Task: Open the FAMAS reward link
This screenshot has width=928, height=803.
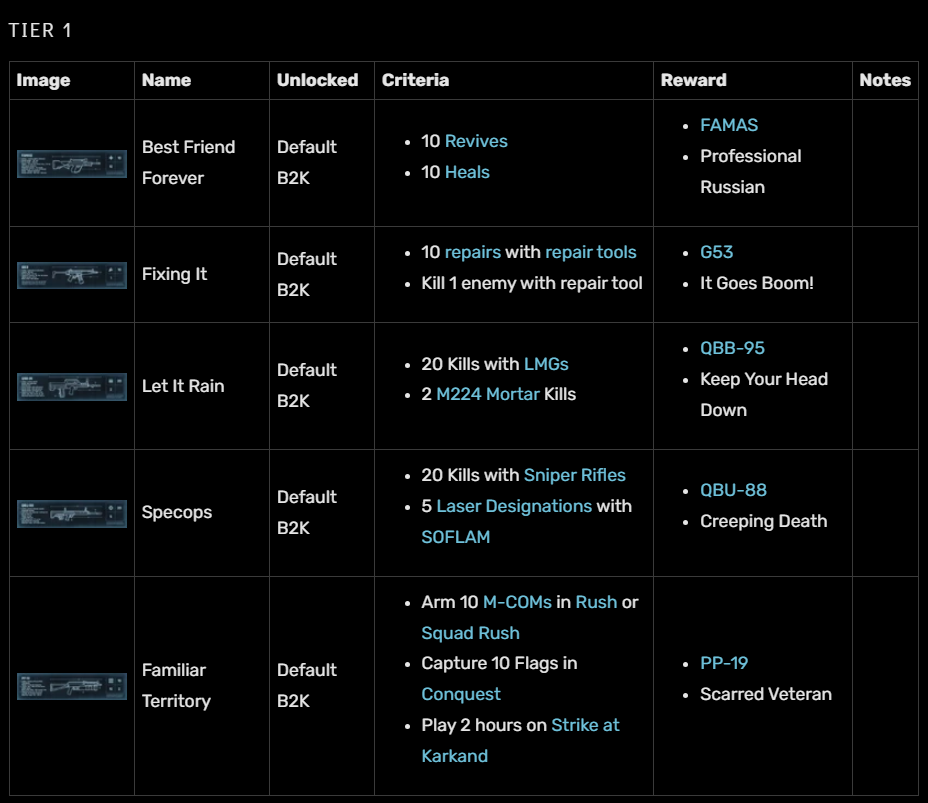Action: pyautogui.click(x=729, y=125)
